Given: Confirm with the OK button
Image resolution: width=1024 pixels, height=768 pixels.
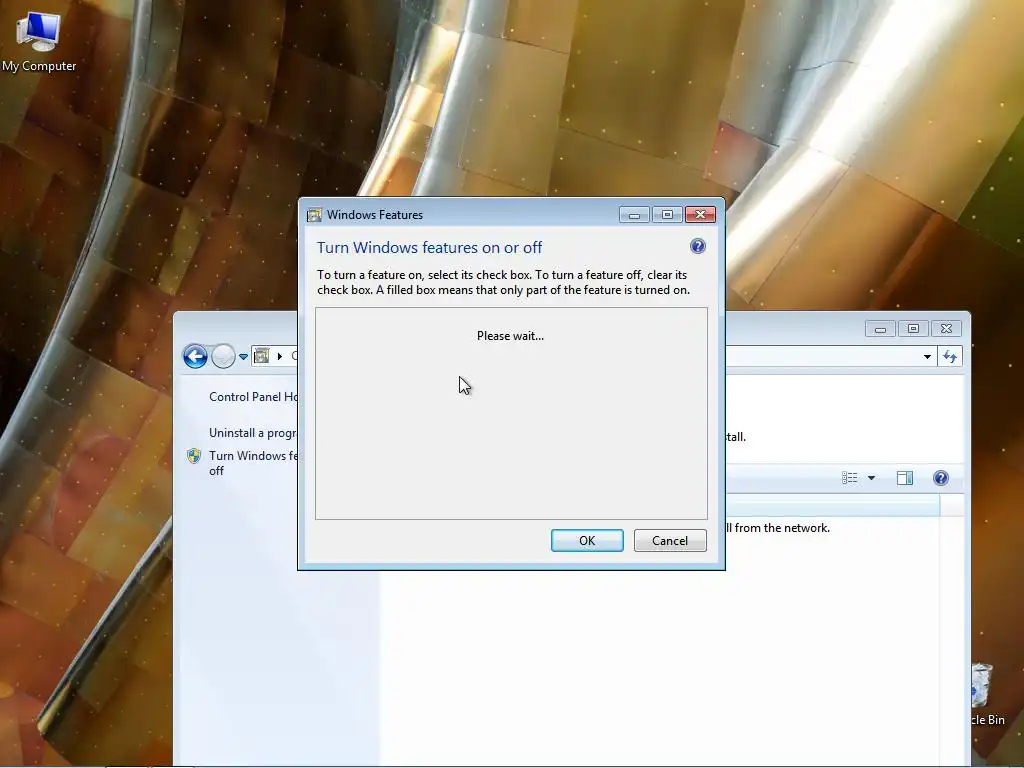Looking at the screenshot, I should 587,541.
